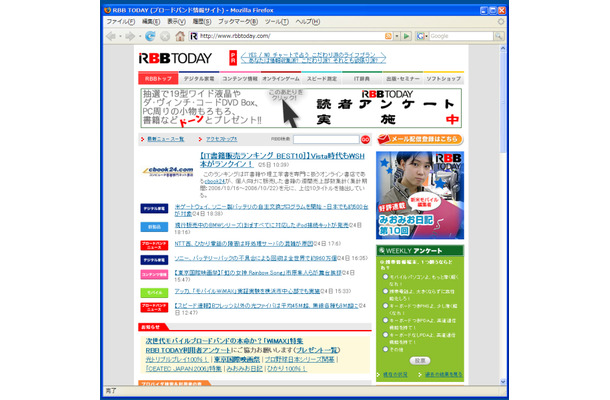610x400 pixels.
Task: Select the third survey radio option キーボードつきPHS
Action: (385, 306)
